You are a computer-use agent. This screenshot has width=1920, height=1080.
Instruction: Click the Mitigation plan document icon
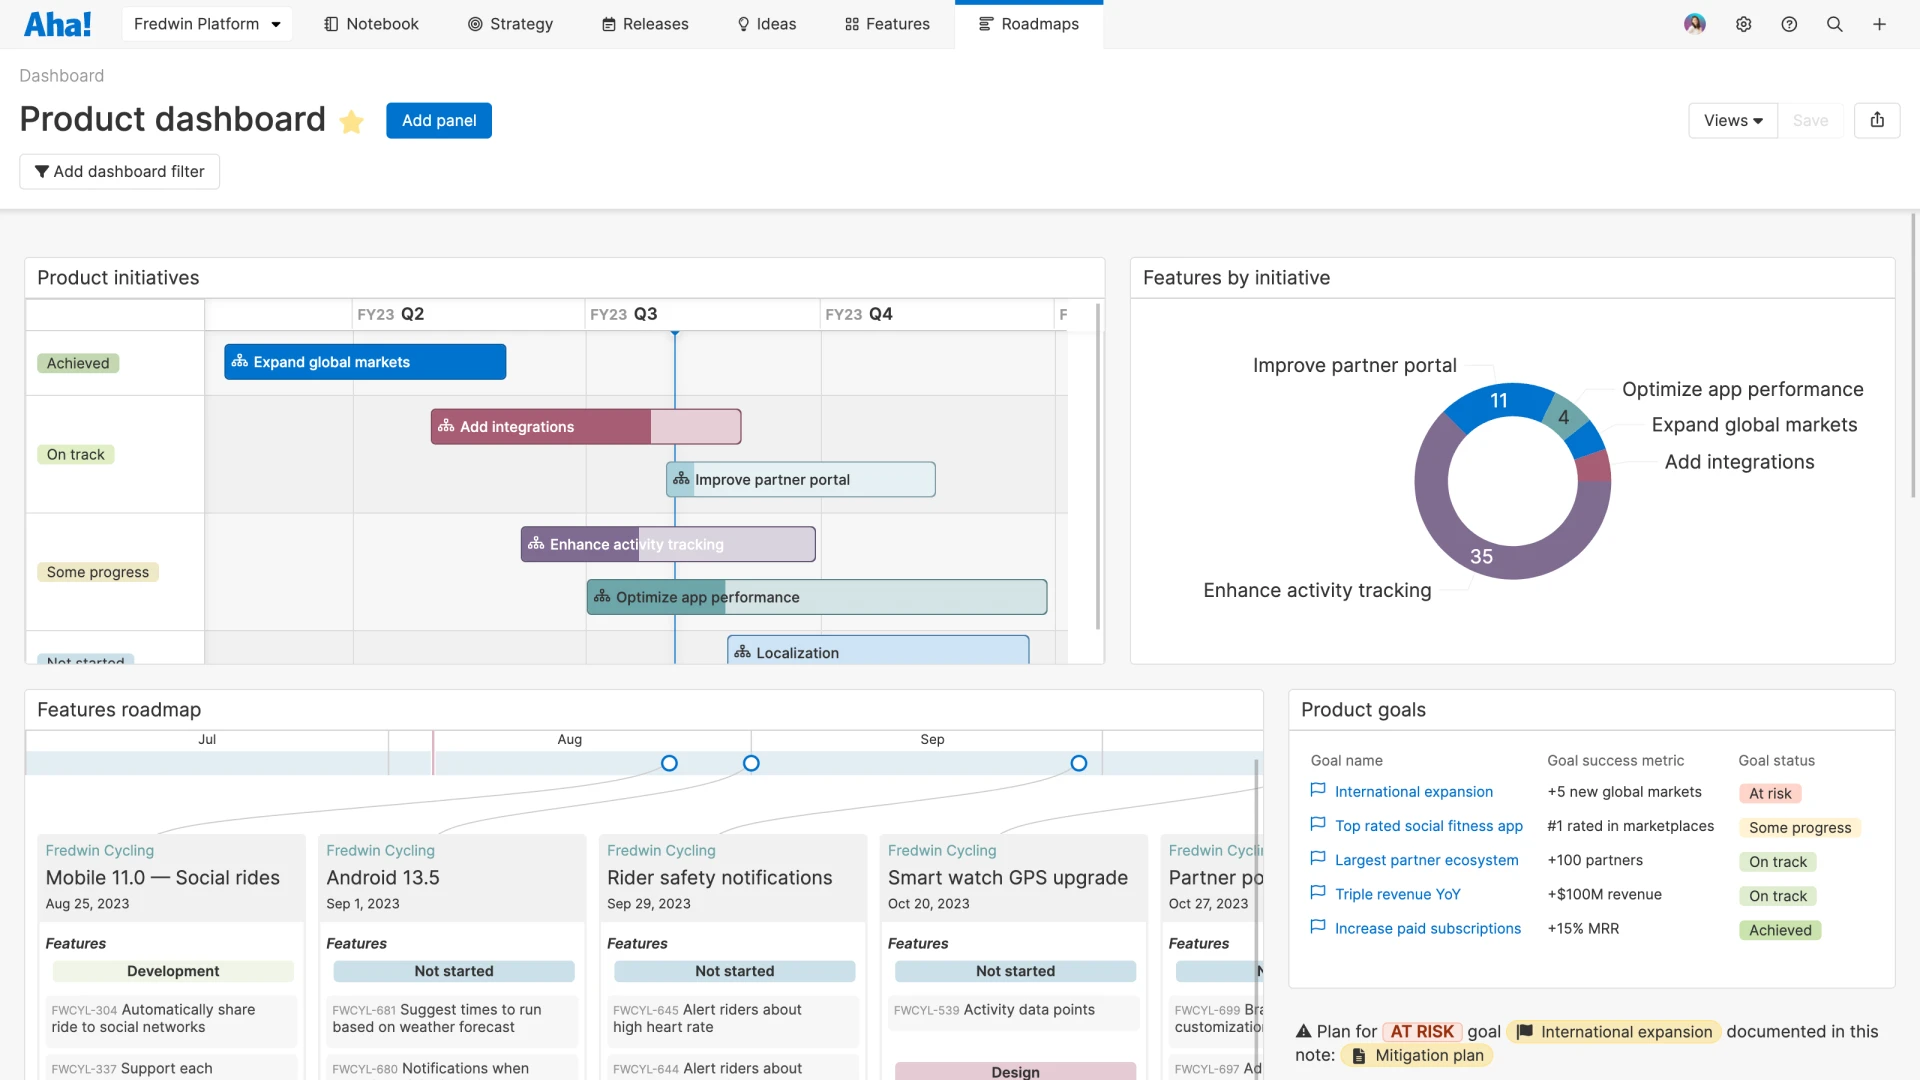(1361, 1055)
